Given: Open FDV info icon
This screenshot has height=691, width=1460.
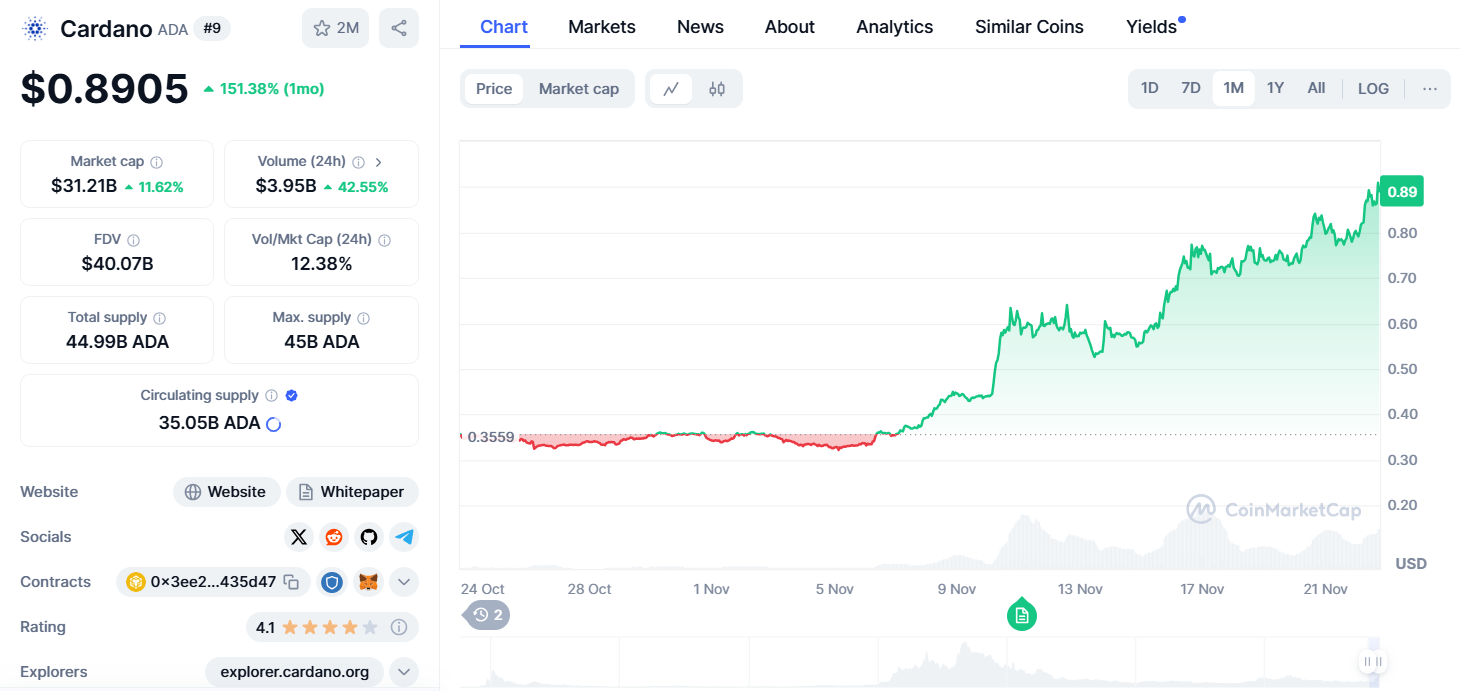Looking at the screenshot, I should [x=133, y=240].
